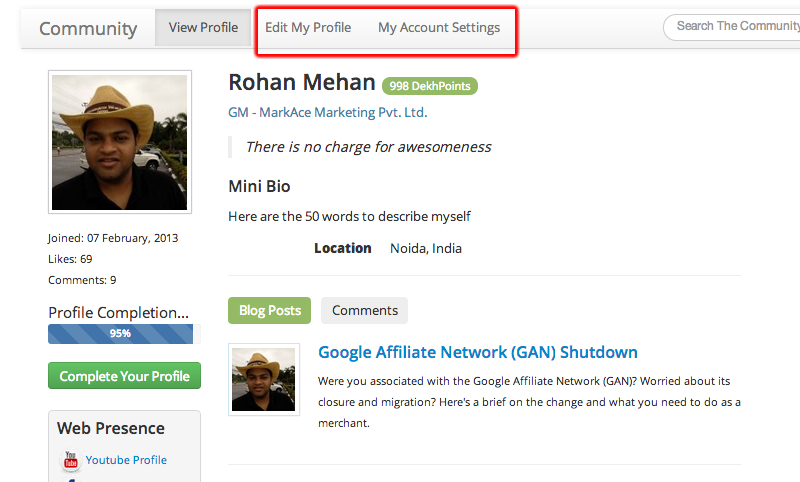Open the Edit My Profile tab
The width and height of the screenshot is (800, 482).
point(308,28)
